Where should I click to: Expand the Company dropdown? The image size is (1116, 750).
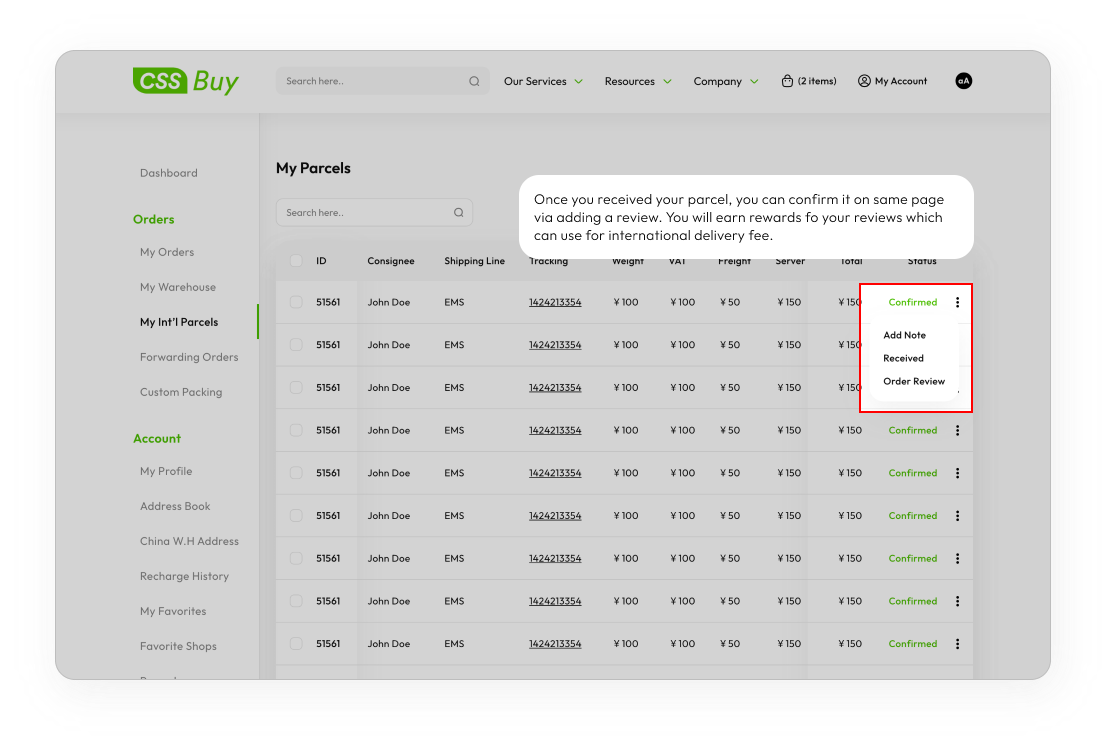point(726,82)
